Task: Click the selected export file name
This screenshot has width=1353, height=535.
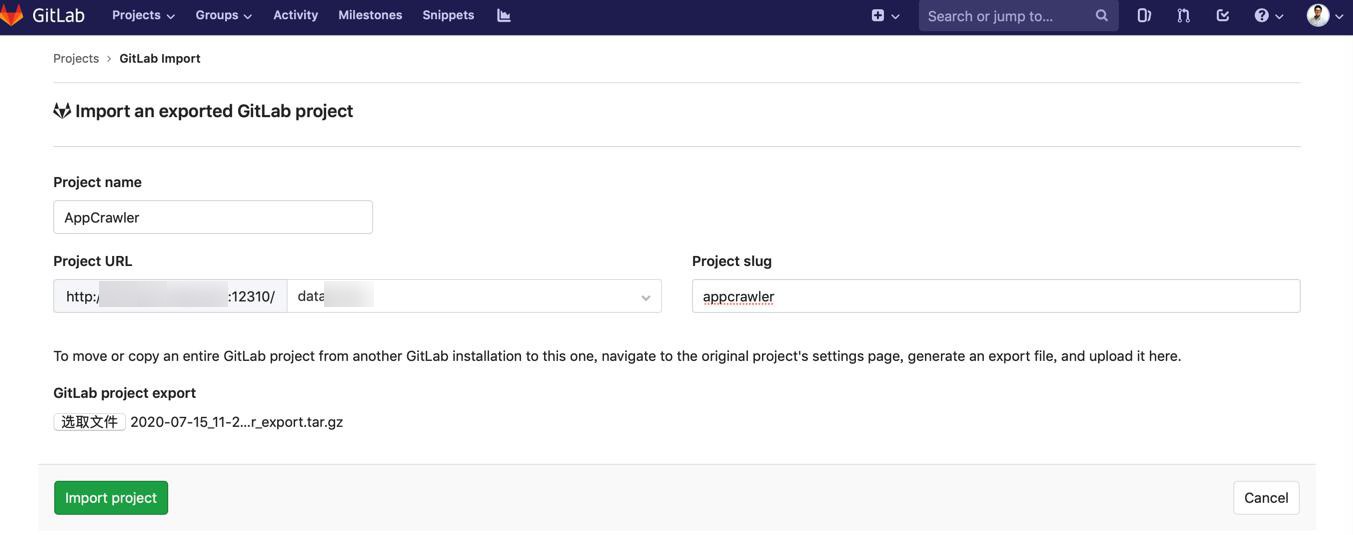Action: tap(237, 422)
